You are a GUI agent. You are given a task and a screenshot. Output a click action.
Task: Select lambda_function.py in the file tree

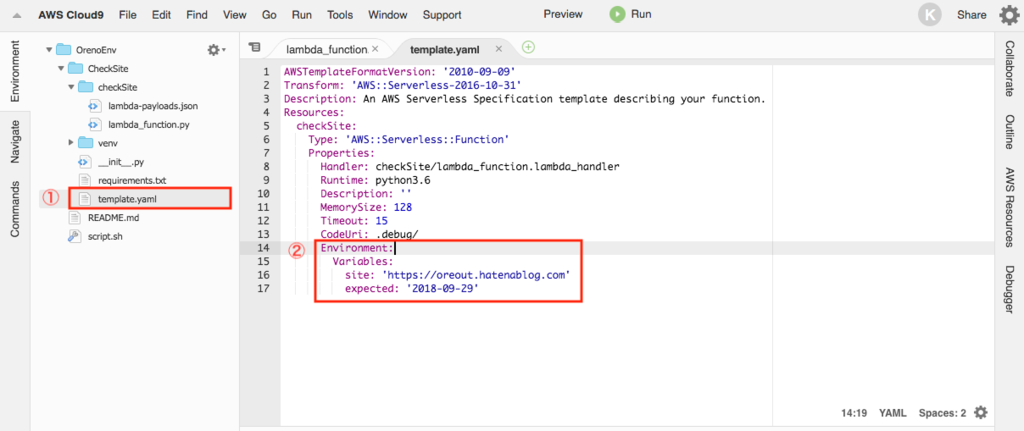point(149,124)
